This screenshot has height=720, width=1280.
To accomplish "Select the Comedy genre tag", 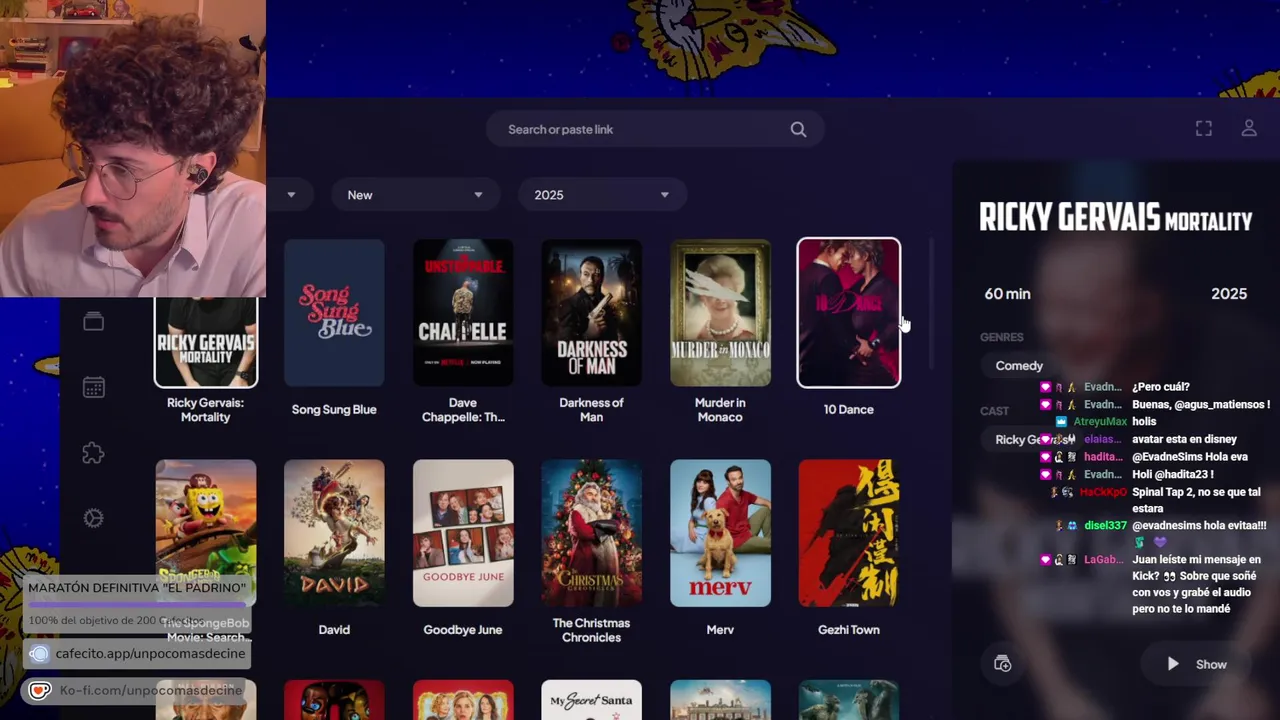I will point(1019,366).
